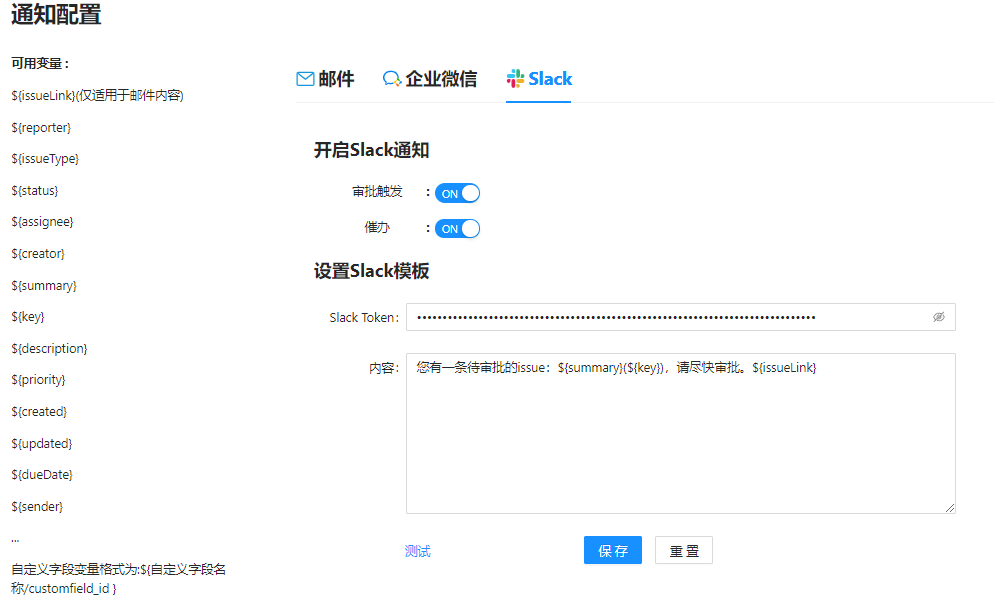Click the mail envelope icon
The width and height of the screenshot is (994, 616).
click(x=305, y=79)
